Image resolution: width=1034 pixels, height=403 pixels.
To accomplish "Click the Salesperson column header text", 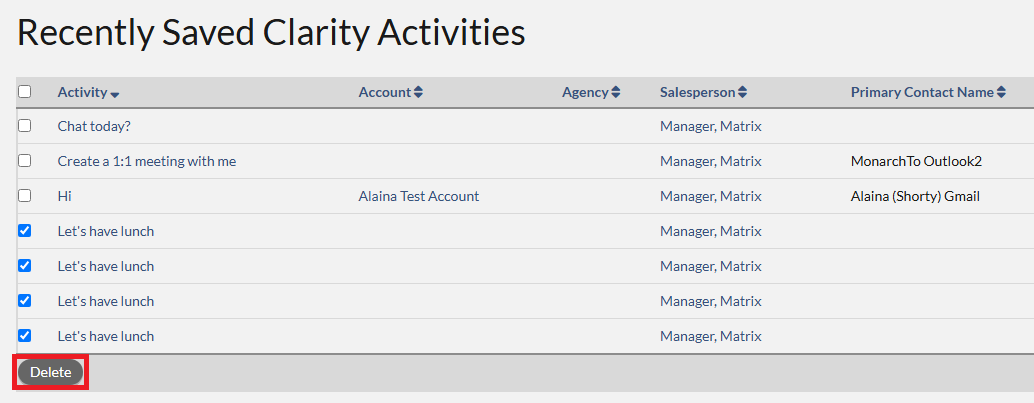I will click(697, 92).
